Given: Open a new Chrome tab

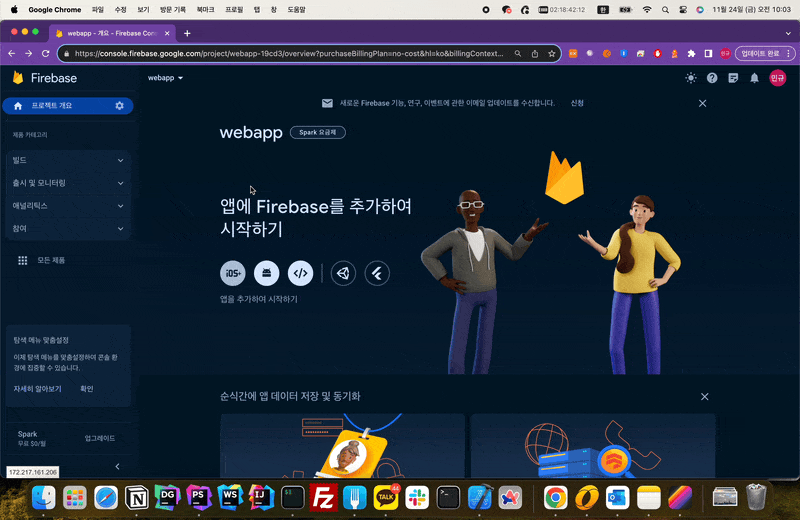Looking at the screenshot, I should click(187, 33).
